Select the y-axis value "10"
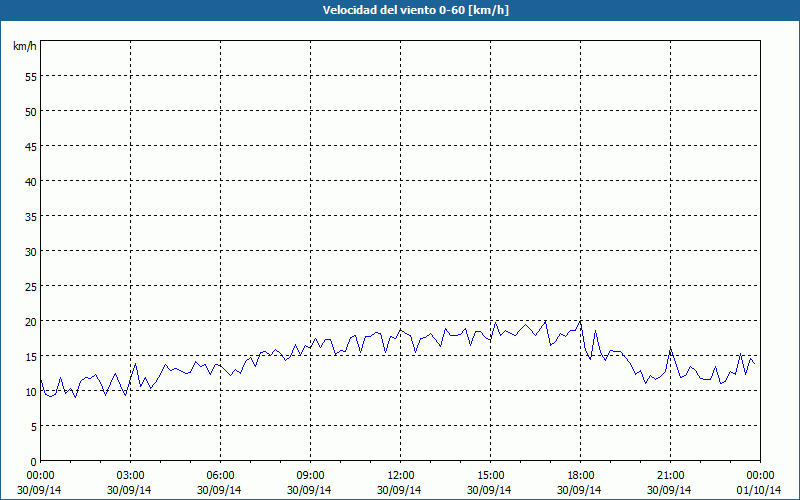Screen dimensions: 800x500 click(x=31, y=392)
